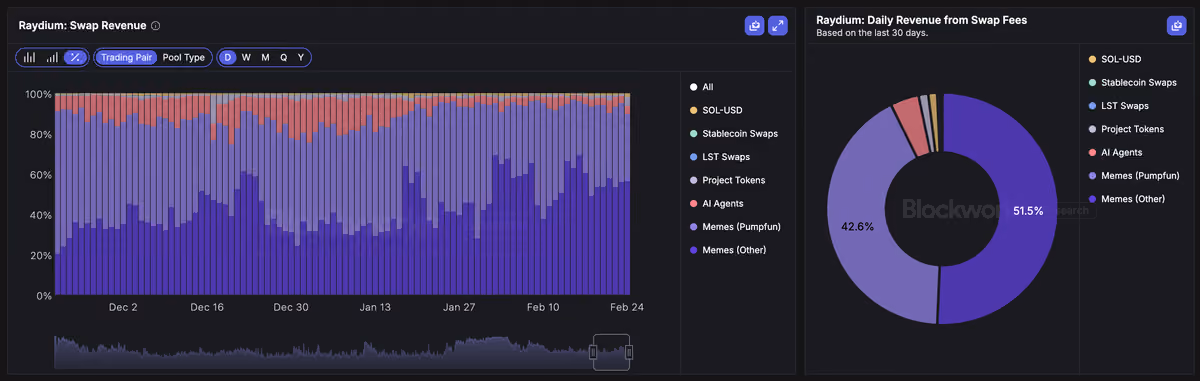Click the 60% y-axis label
This screenshot has height=381, width=1200.
pyautogui.click(x=41, y=175)
